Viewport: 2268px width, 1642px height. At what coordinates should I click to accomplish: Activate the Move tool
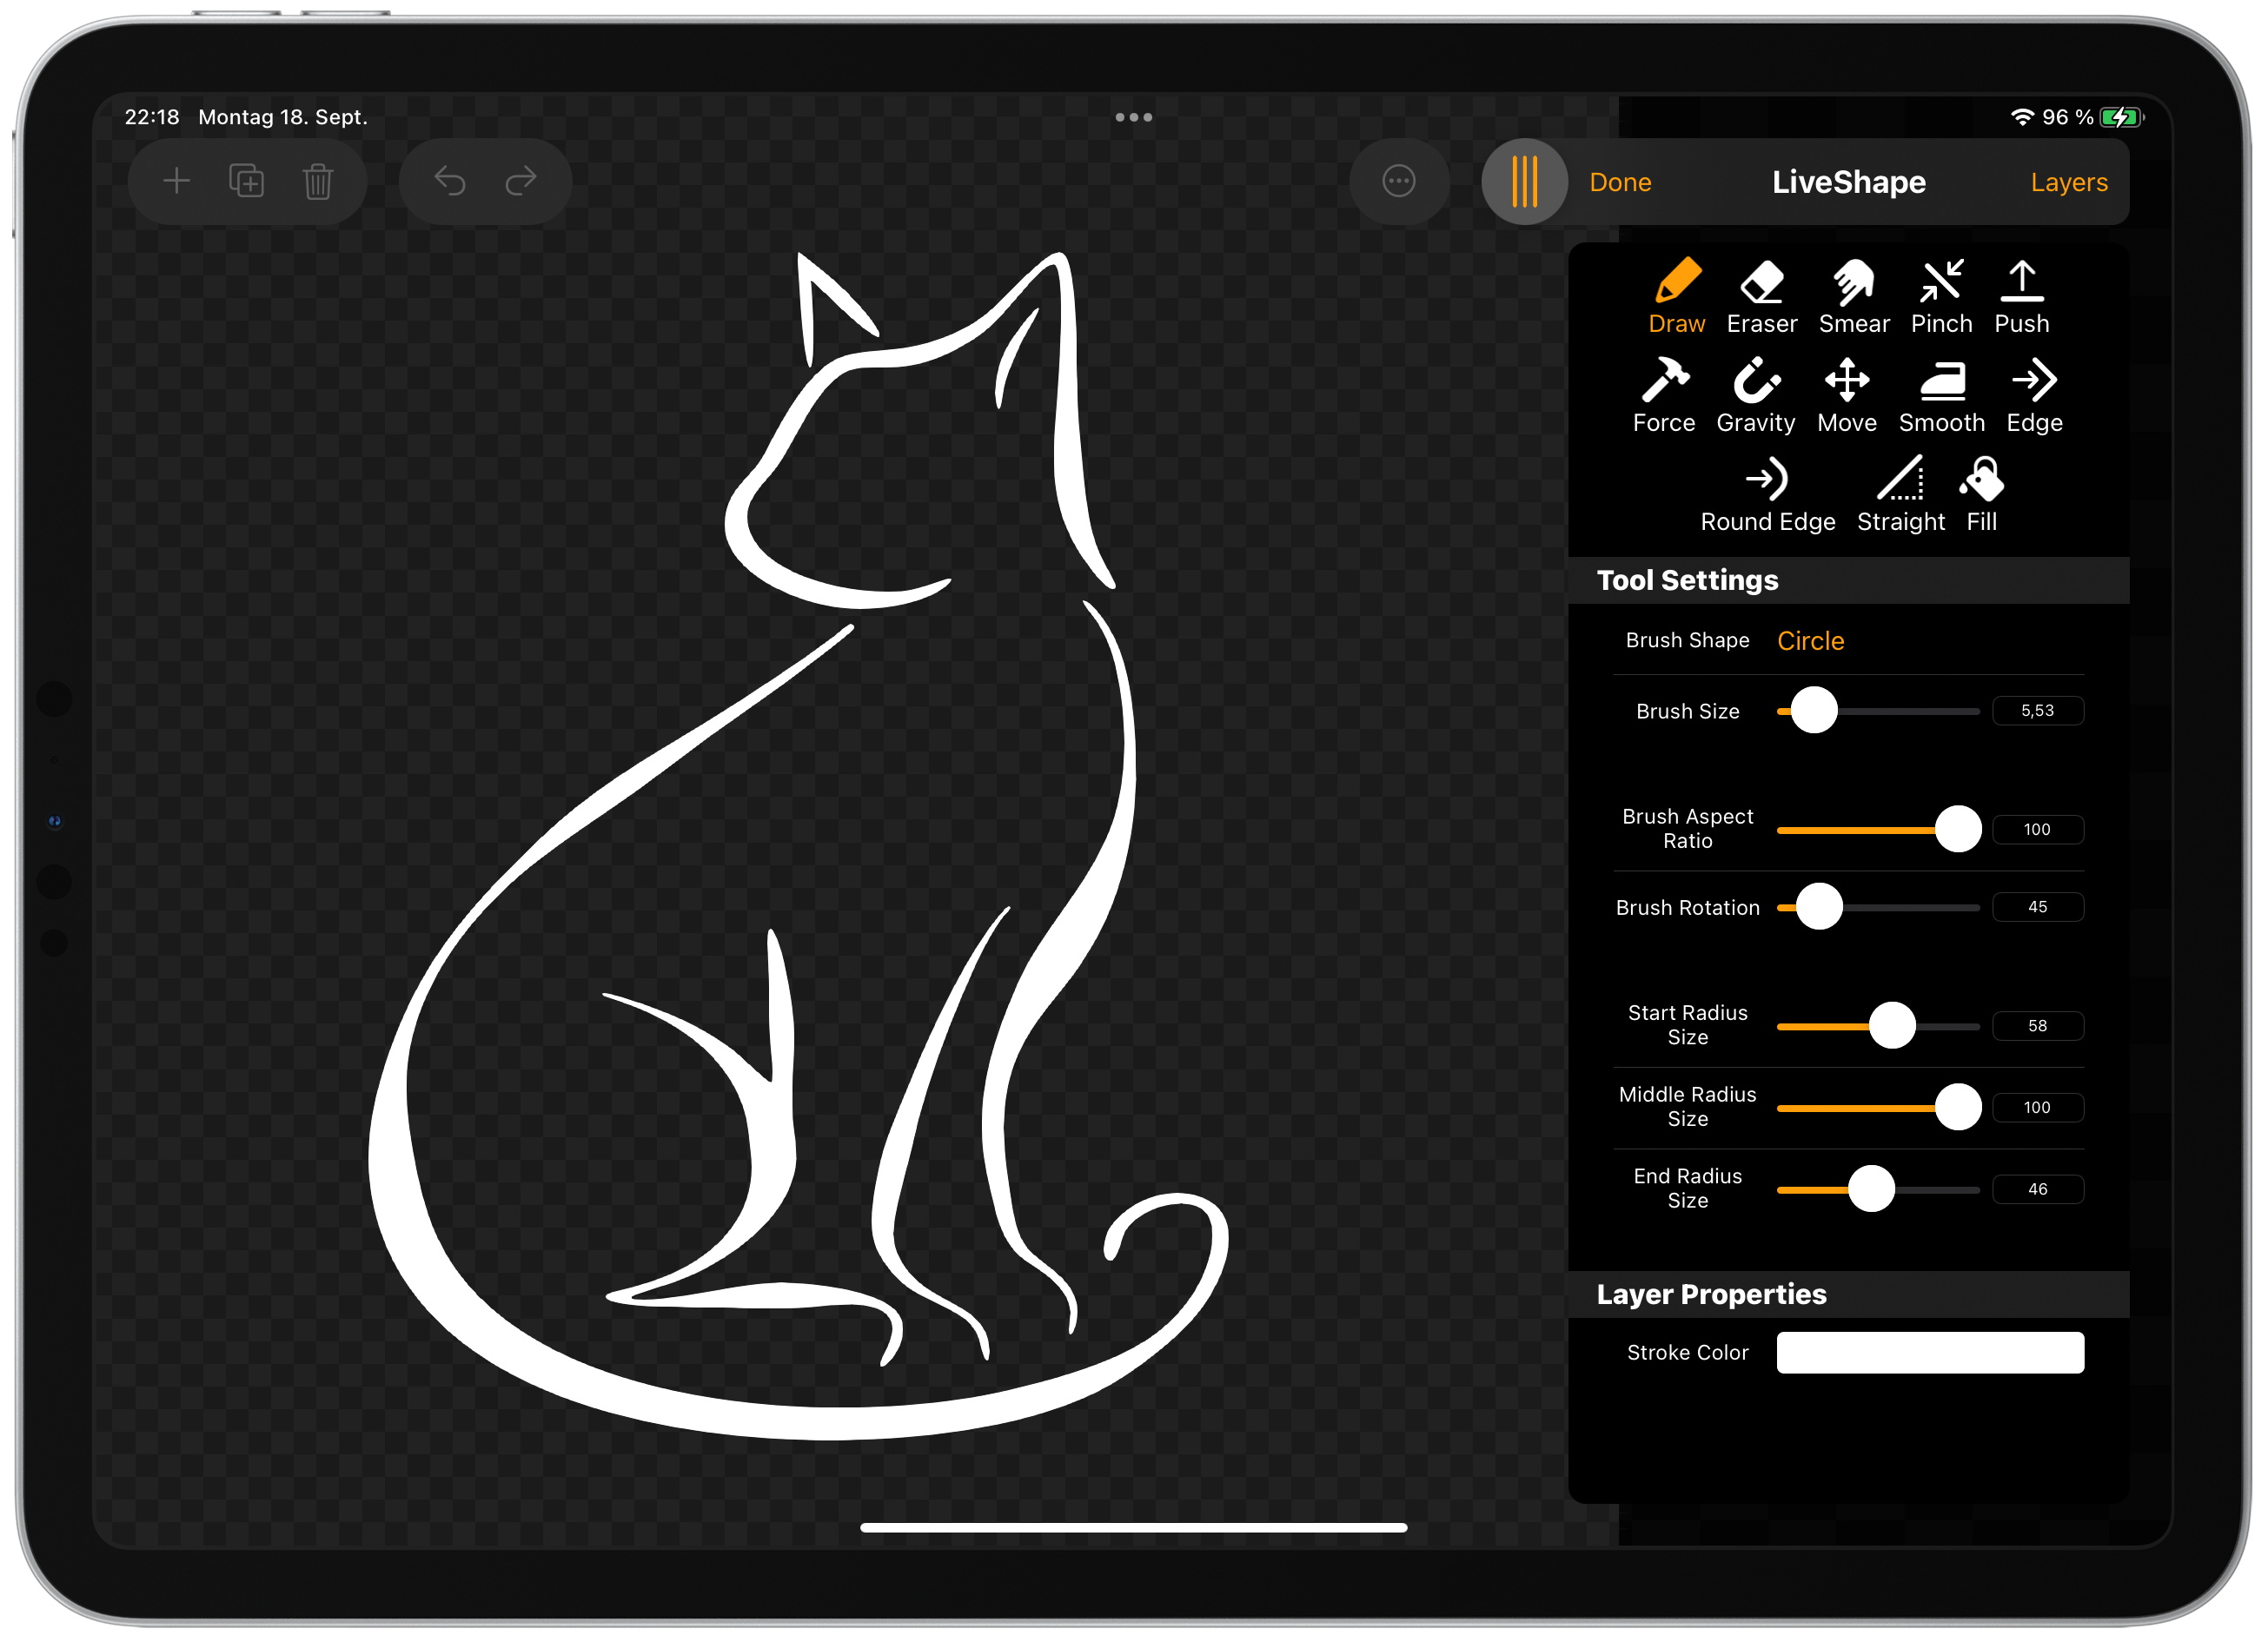point(1846,395)
